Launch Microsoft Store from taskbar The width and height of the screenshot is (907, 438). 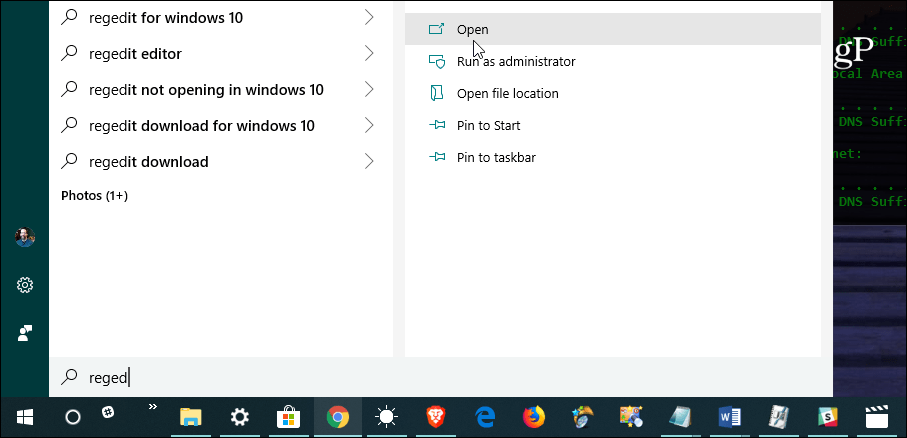pos(288,417)
